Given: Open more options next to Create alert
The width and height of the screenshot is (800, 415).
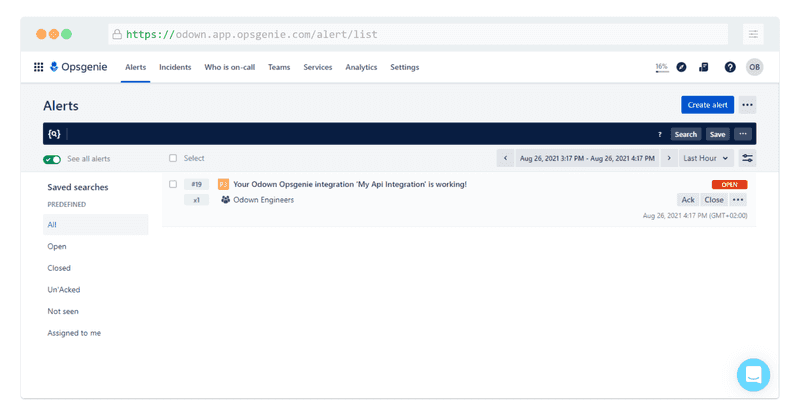Looking at the screenshot, I should (x=747, y=105).
